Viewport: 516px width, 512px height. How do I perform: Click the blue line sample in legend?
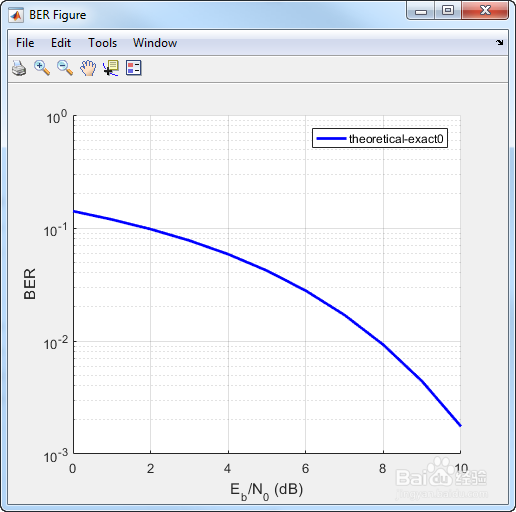click(331, 139)
